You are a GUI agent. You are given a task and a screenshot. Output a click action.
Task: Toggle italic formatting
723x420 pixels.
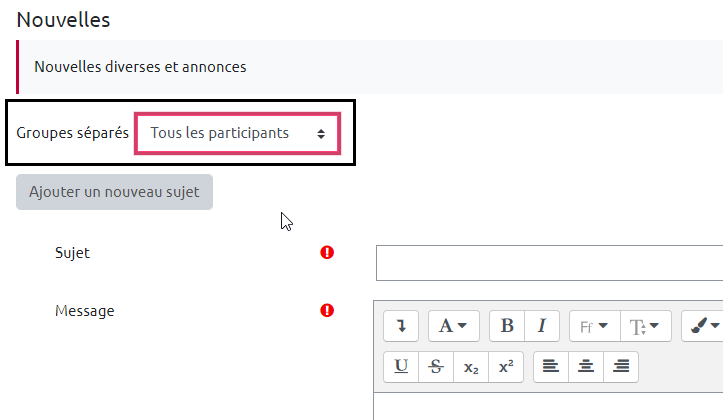tap(541, 325)
